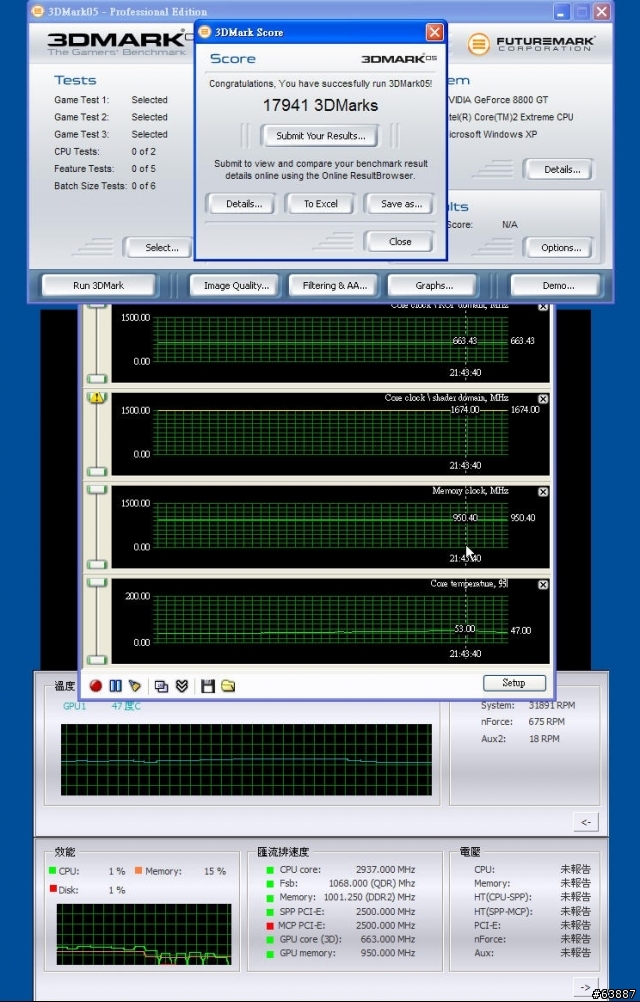Close the ROP domain core clock graph
640x1002 pixels.
tap(543, 307)
